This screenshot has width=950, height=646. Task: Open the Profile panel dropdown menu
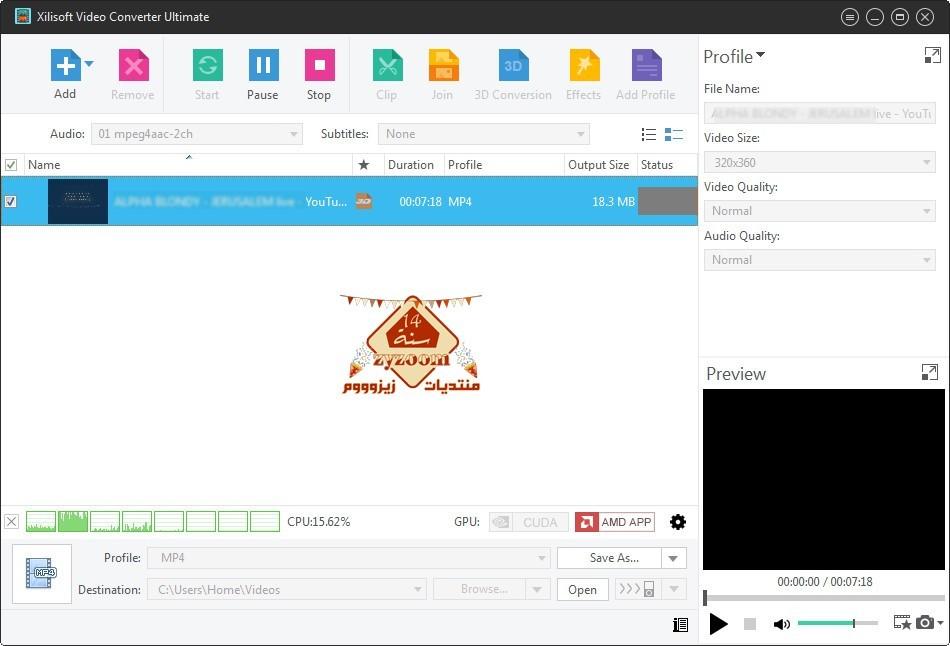click(734, 56)
